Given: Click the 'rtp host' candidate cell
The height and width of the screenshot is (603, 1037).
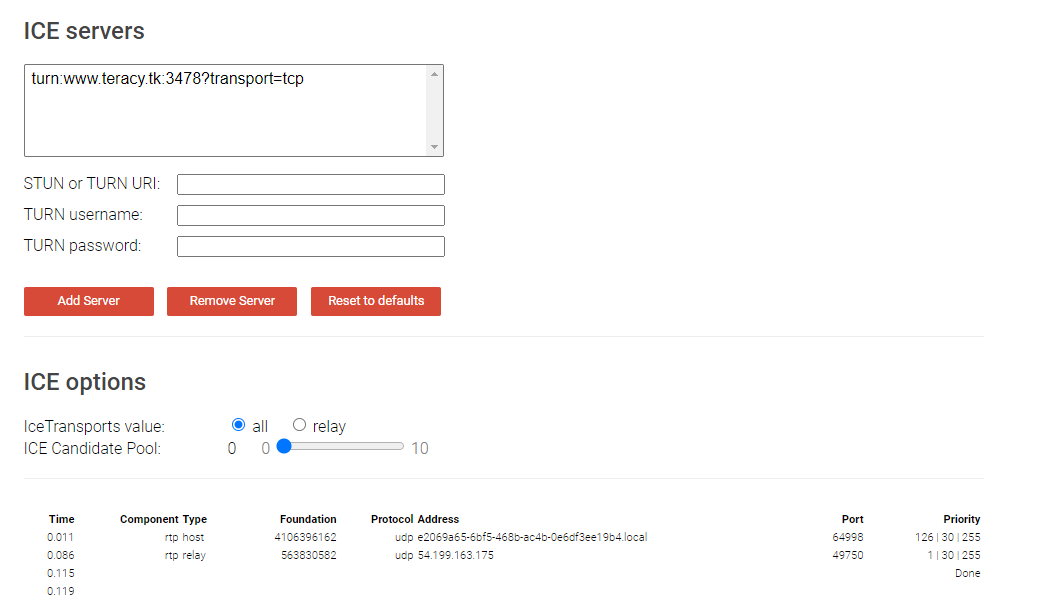Looking at the screenshot, I should 185,537.
